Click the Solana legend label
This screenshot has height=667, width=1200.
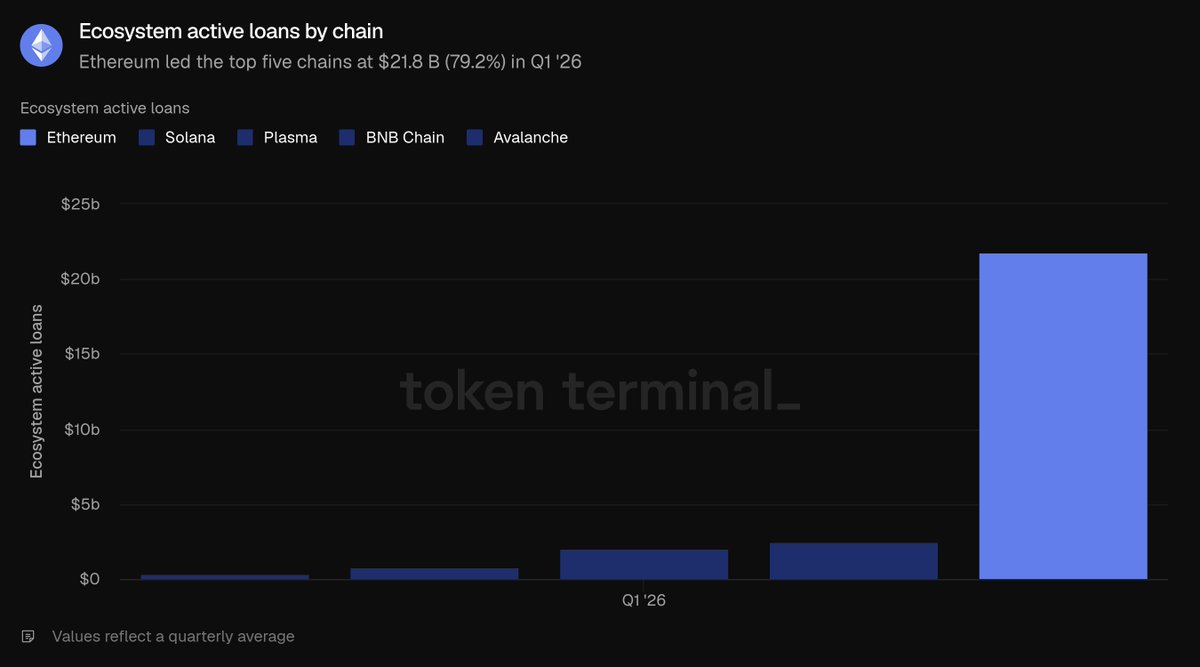click(x=190, y=137)
